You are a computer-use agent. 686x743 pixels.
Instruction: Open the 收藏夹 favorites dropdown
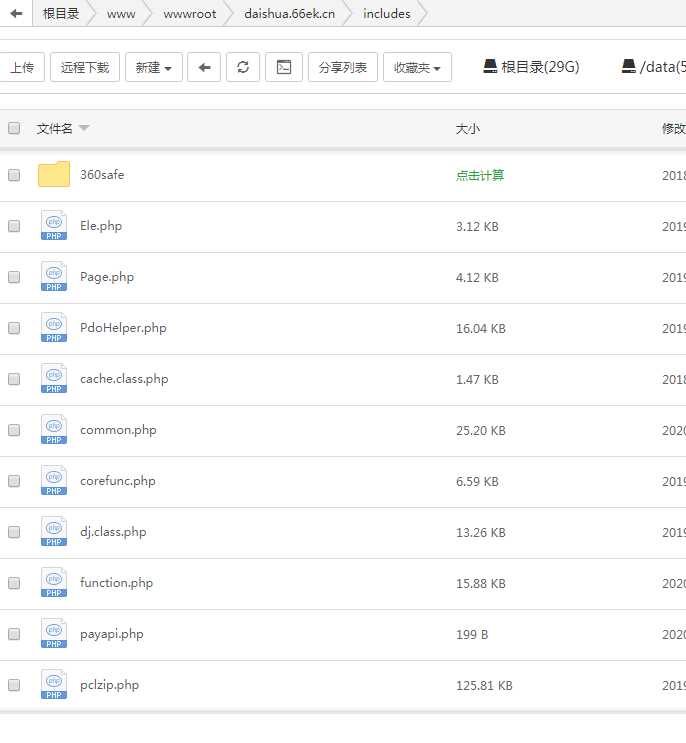pos(417,67)
